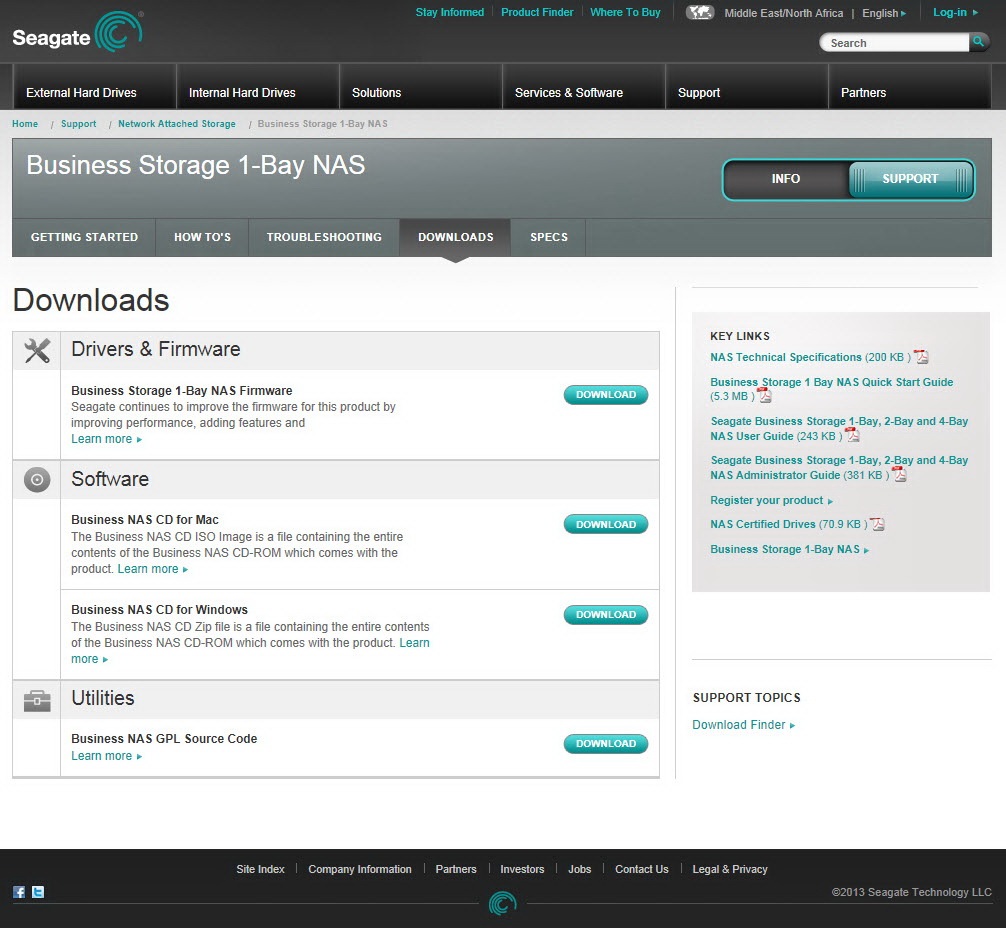Screen dimensions: 1006x928
Task: Switch to the INFO toggle option
Action: 786,179
